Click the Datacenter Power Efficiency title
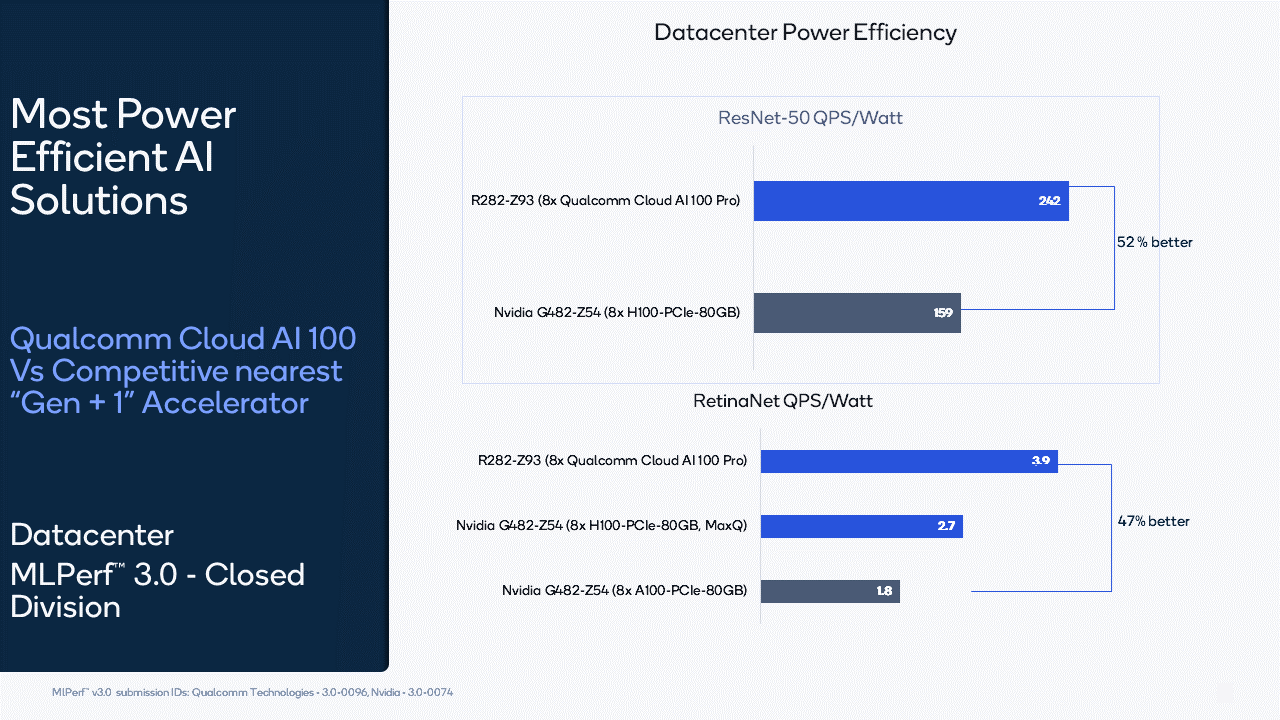 [x=805, y=32]
